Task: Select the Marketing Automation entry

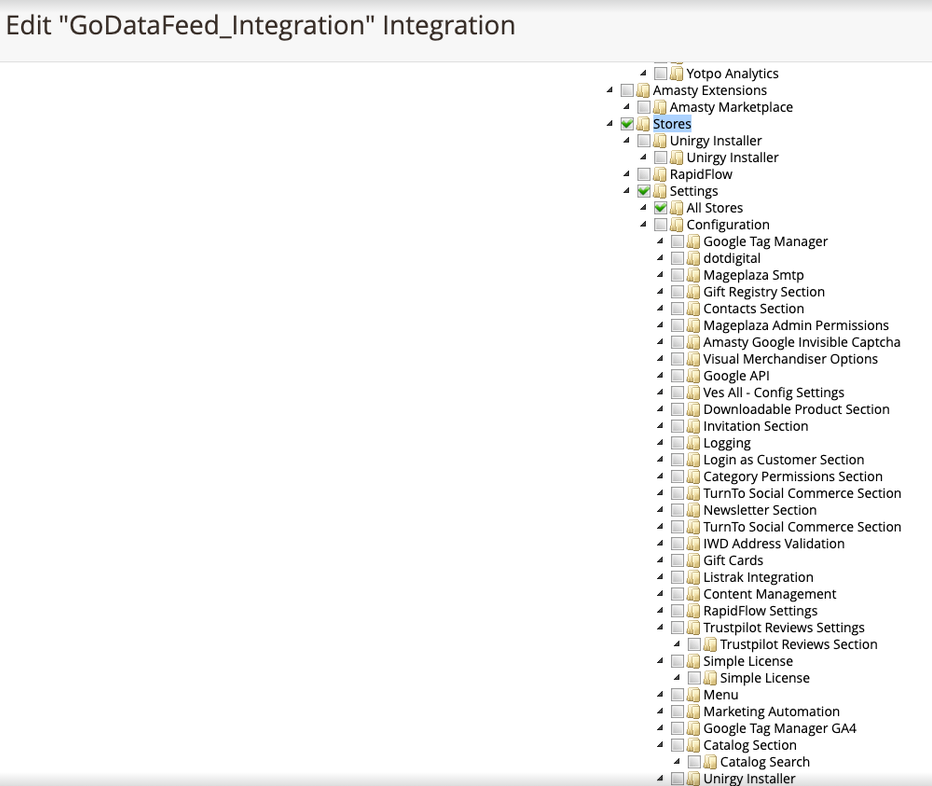Action: click(x=772, y=712)
